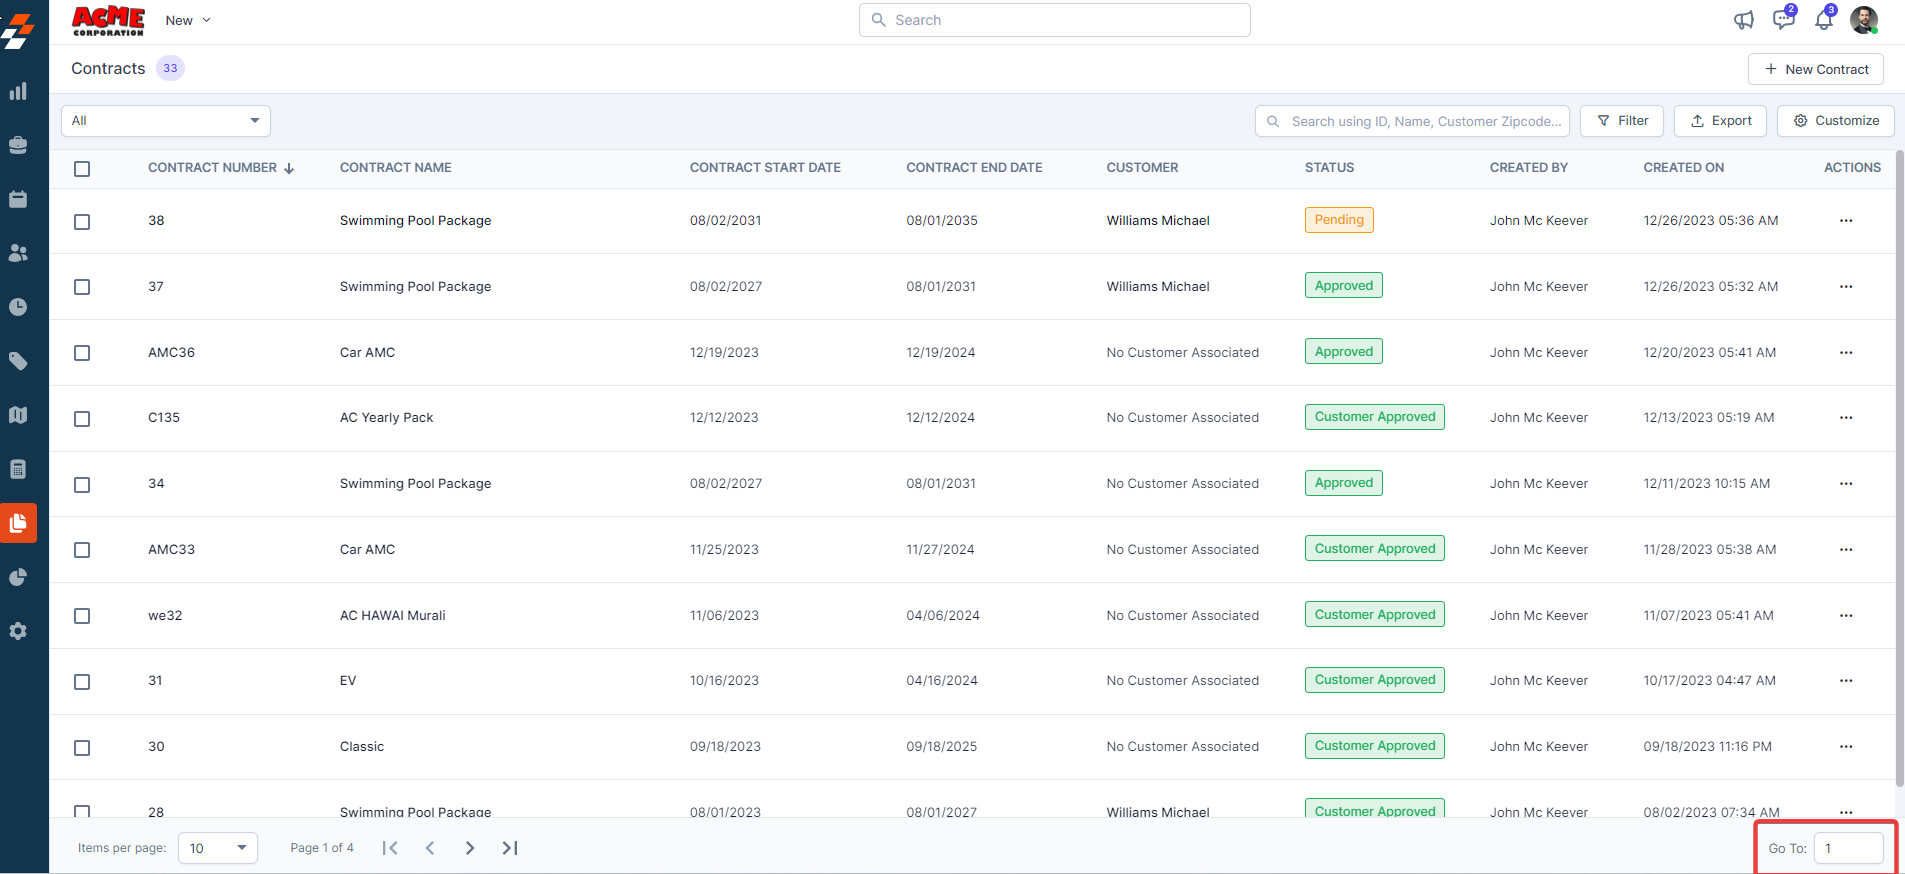The height and width of the screenshot is (874, 1905).
Task: Click the Export button
Action: pos(1720,121)
